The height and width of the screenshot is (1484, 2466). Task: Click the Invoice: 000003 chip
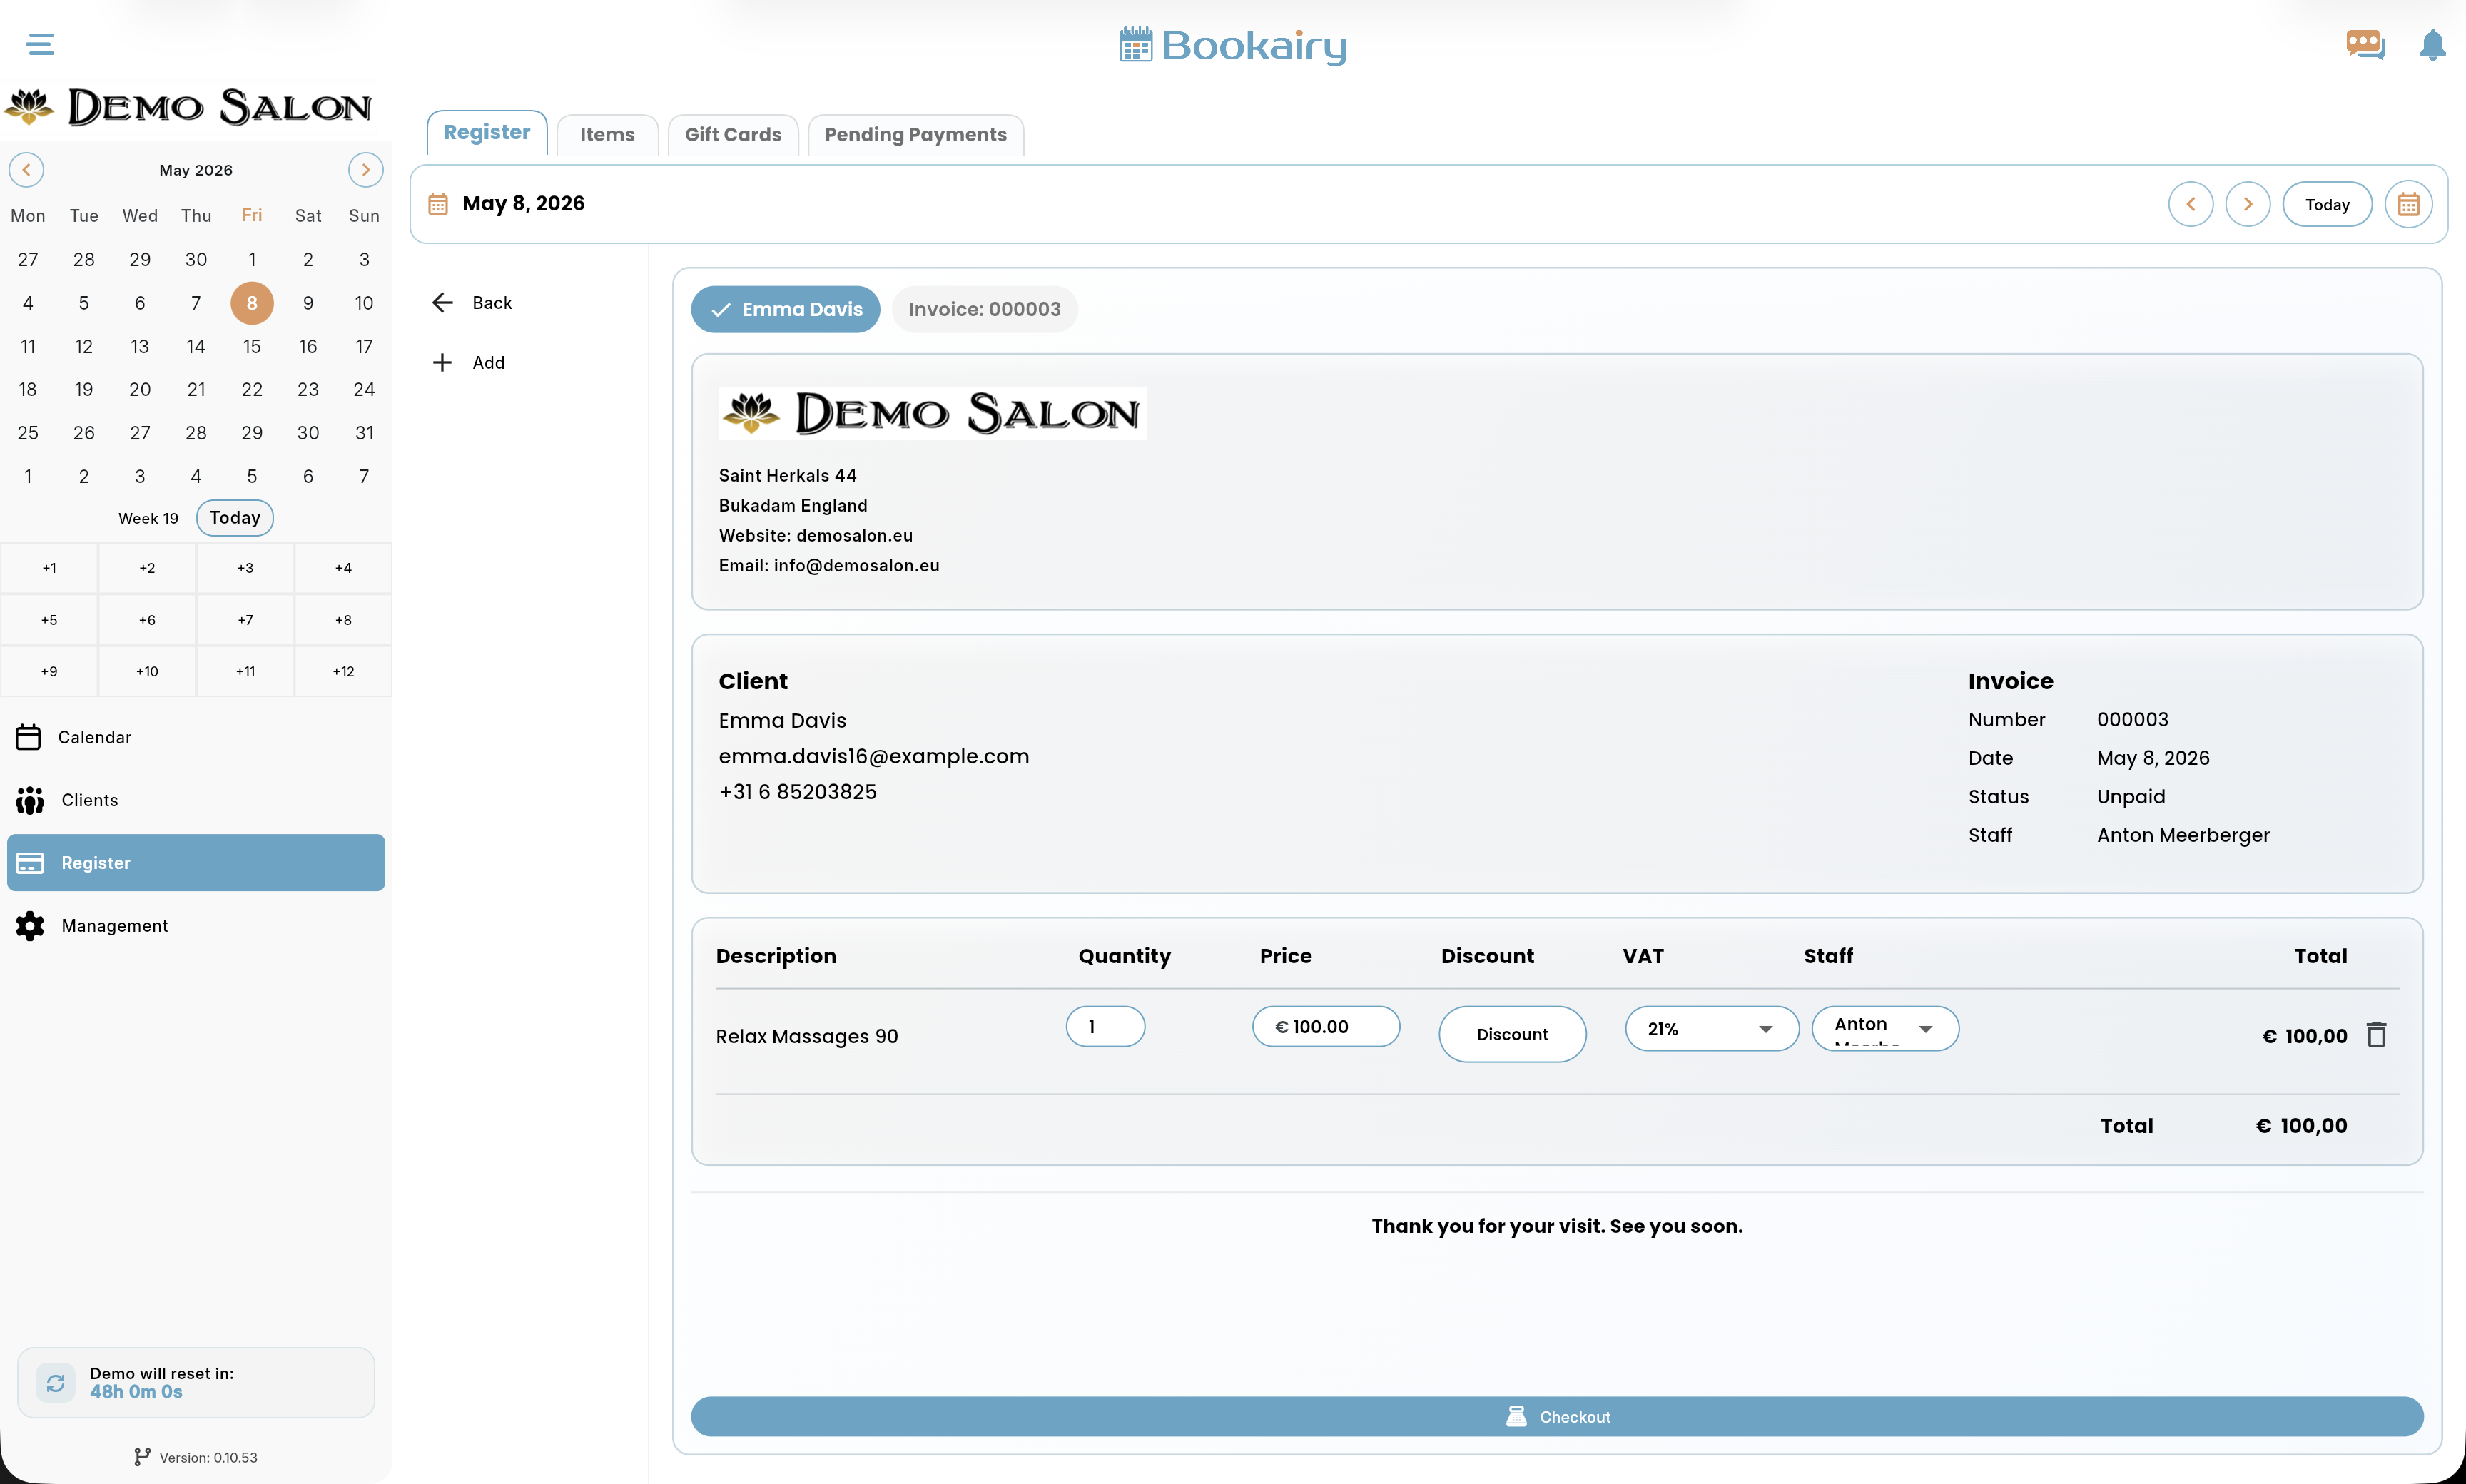tap(984, 309)
